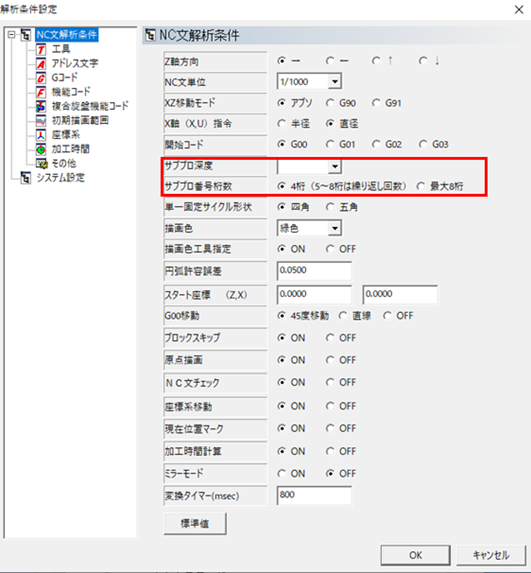This screenshot has height=573, width=531.
Task: Open the アドレス文字 icon in tree
Action: [x=41, y=63]
